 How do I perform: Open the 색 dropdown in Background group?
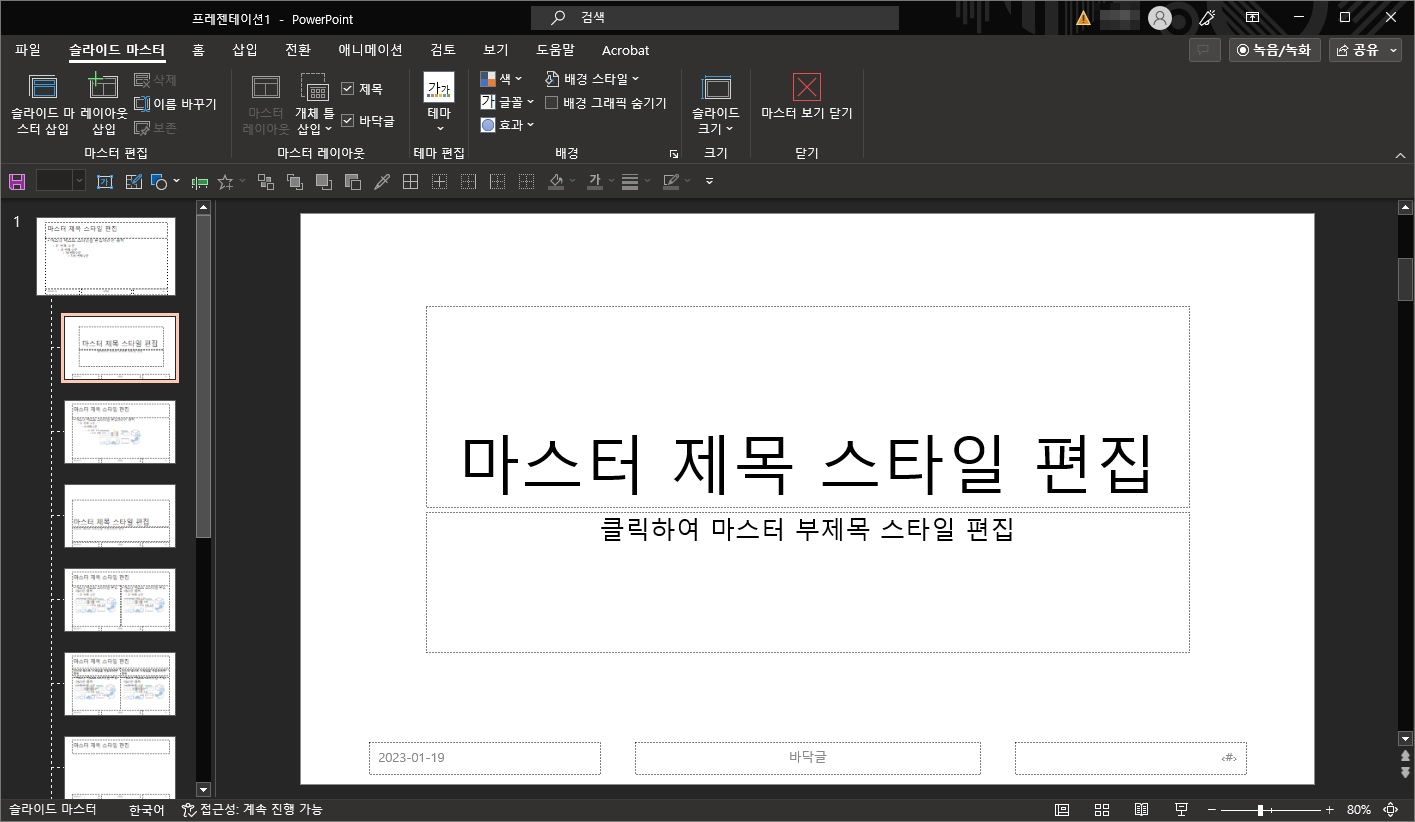point(501,78)
